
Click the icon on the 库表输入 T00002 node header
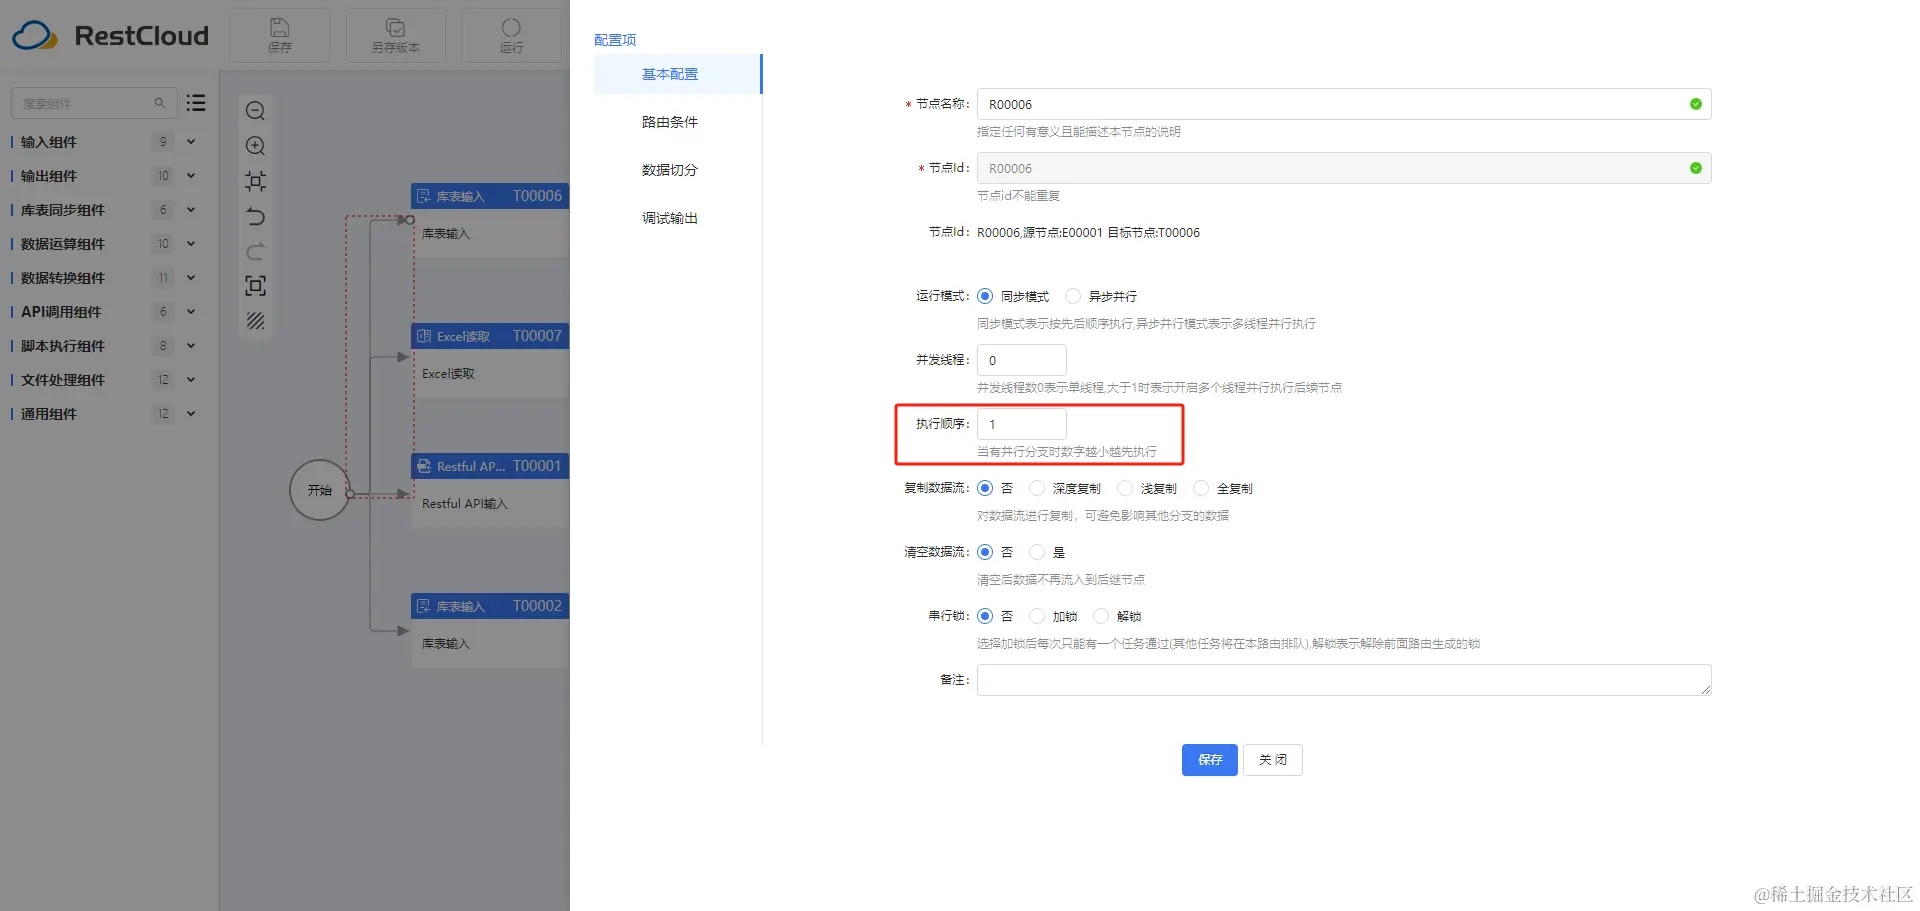coord(424,606)
